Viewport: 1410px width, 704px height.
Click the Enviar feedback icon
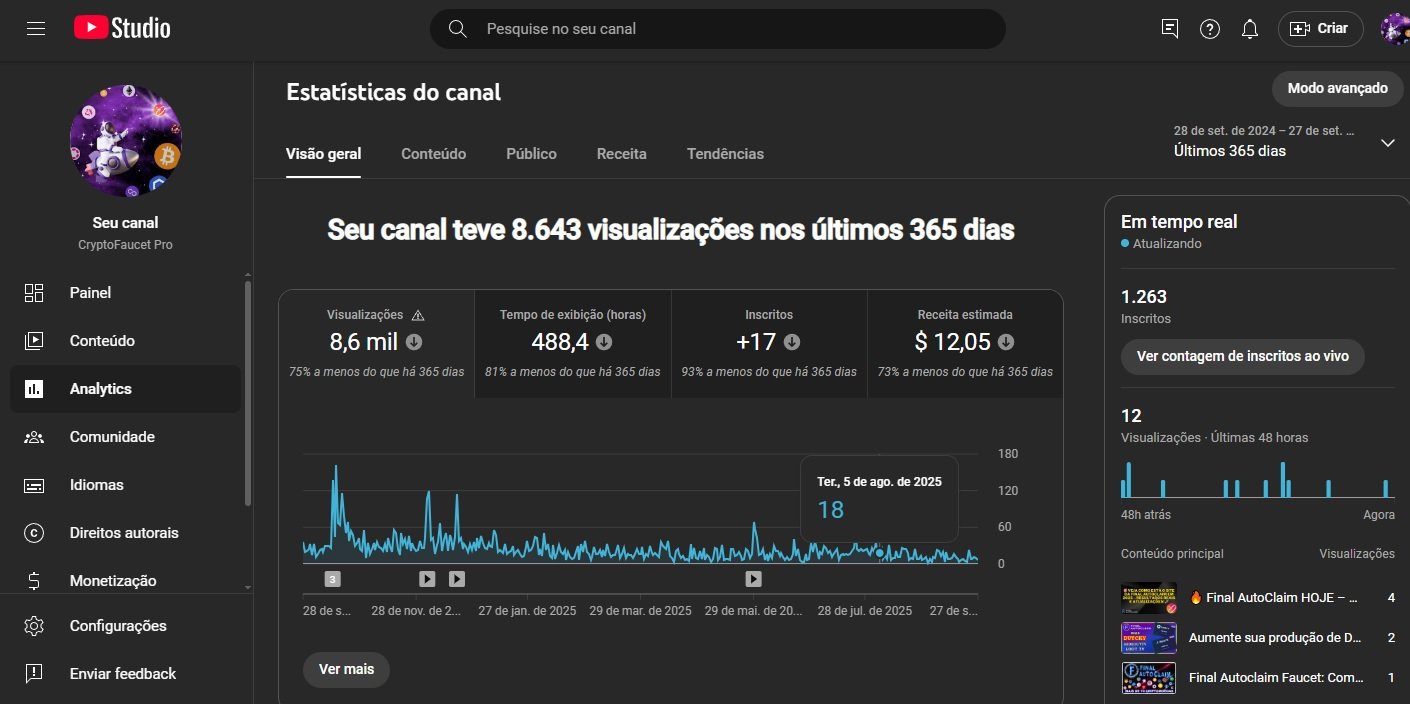(34, 674)
